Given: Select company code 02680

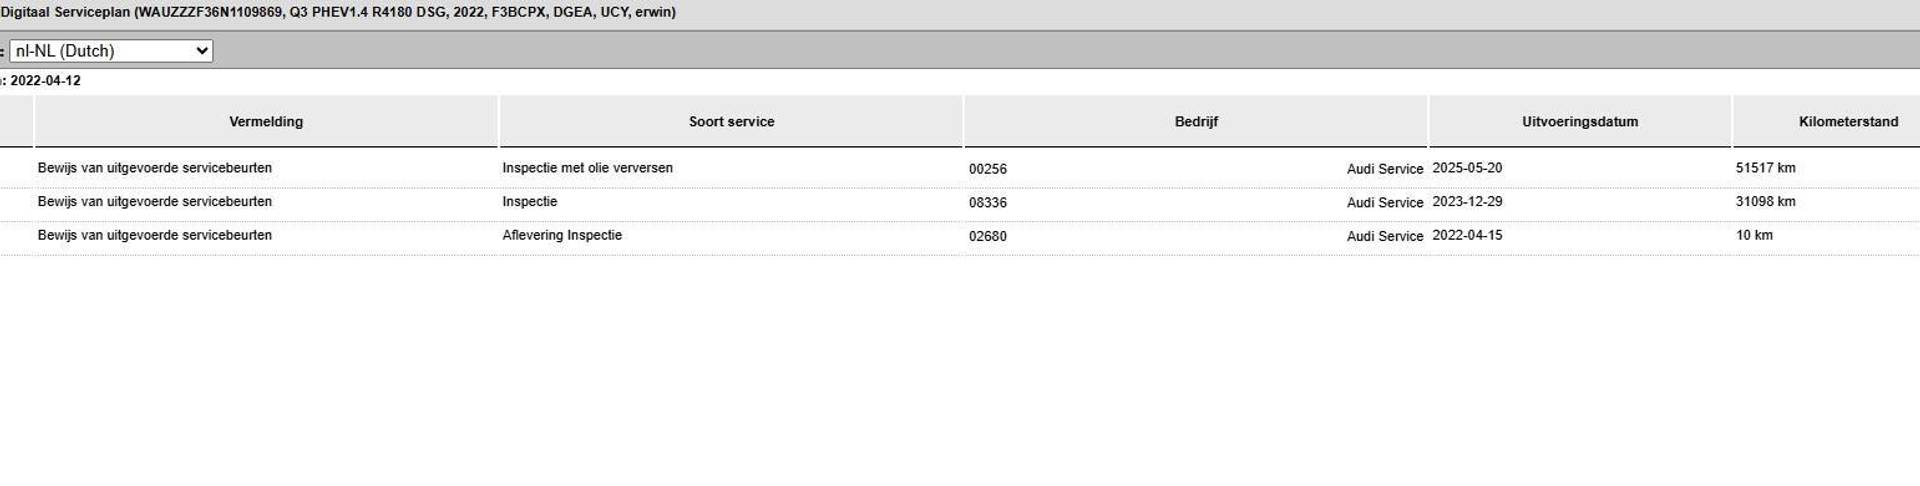Looking at the screenshot, I should (x=988, y=237).
